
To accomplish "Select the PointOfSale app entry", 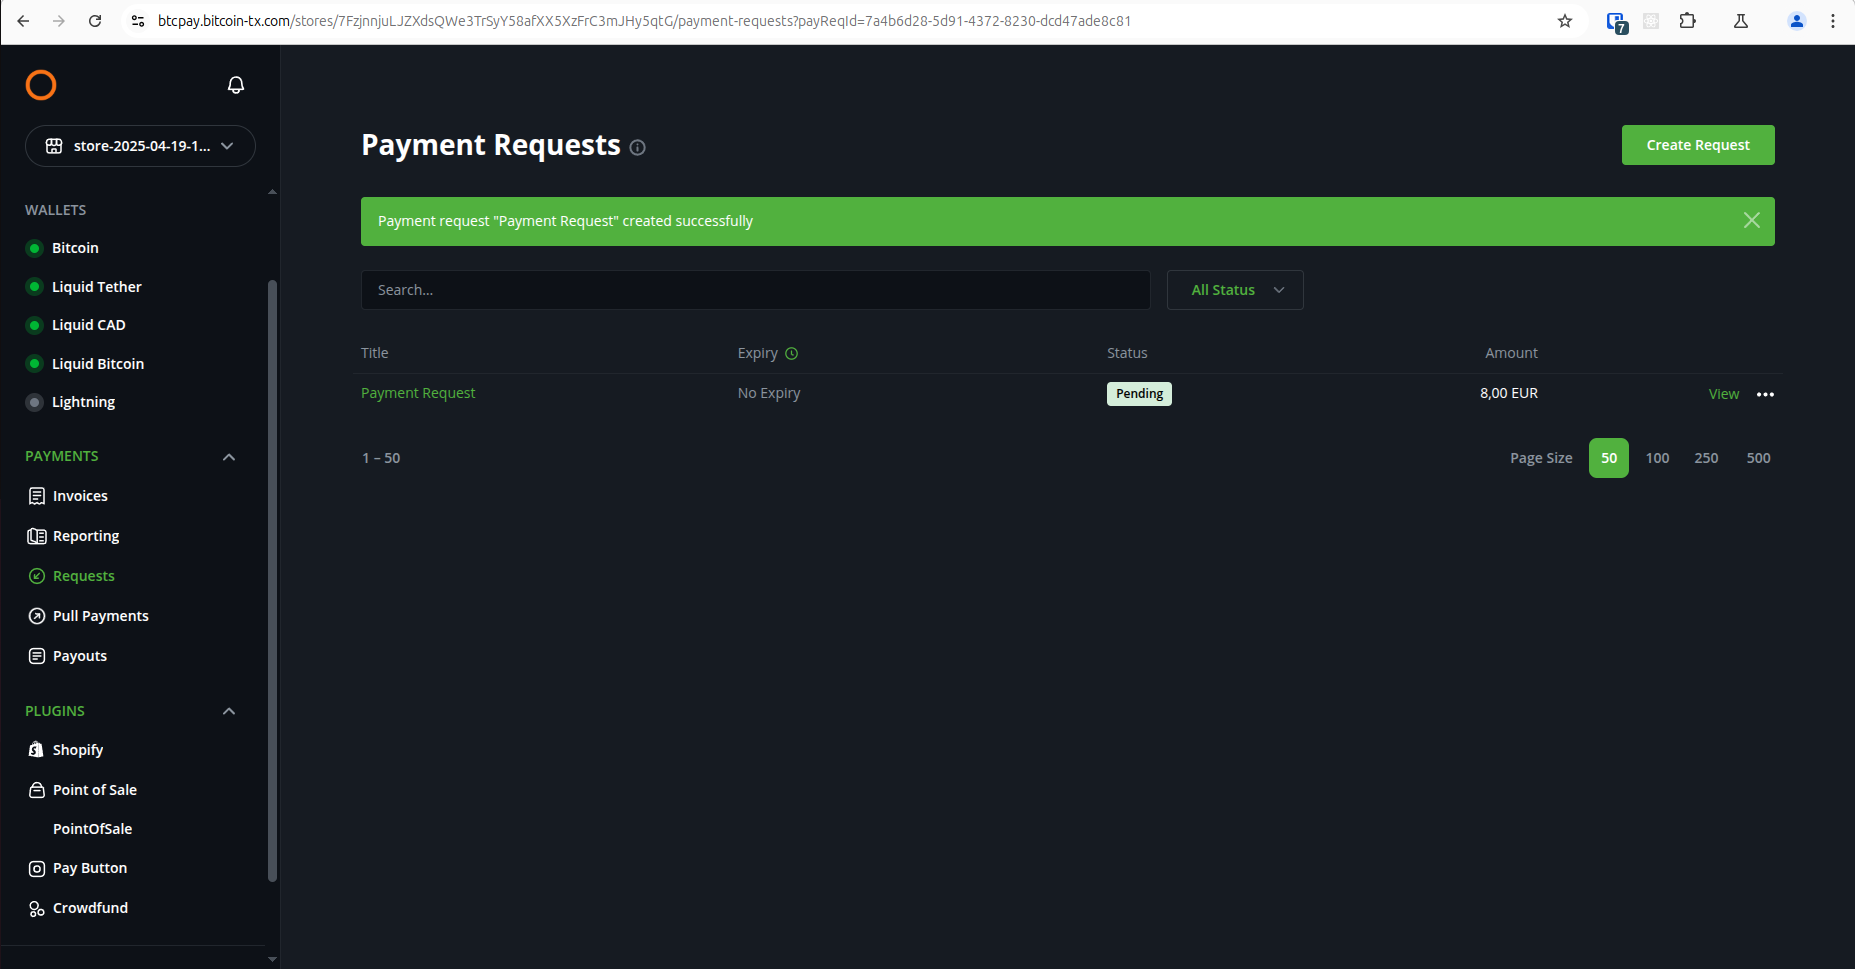I will tap(93, 829).
